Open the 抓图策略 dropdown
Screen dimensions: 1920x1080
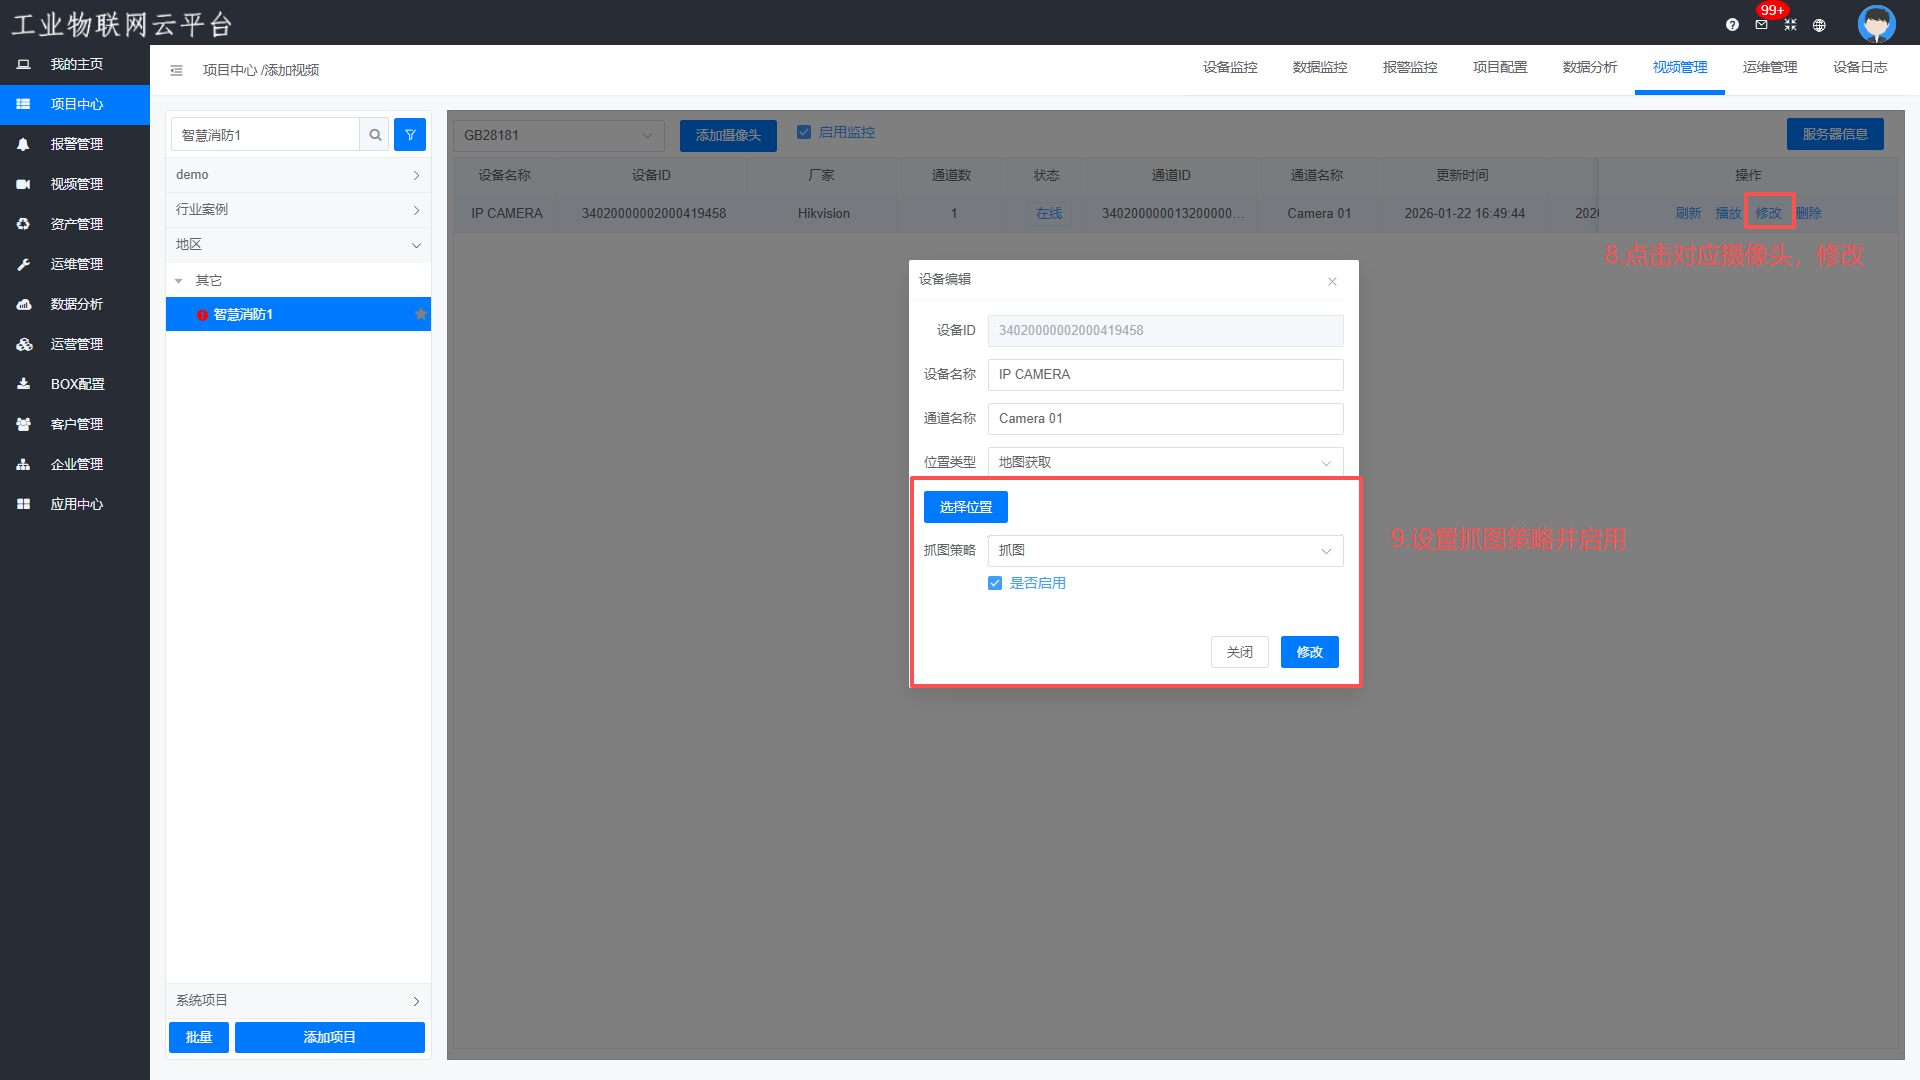coord(1165,551)
